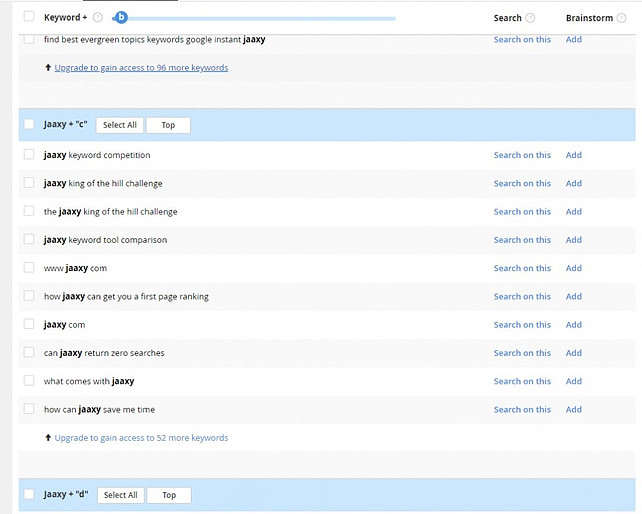Search on this for jaaxy keyword competition
The height and width of the screenshot is (514, 642).
[522, 155]
